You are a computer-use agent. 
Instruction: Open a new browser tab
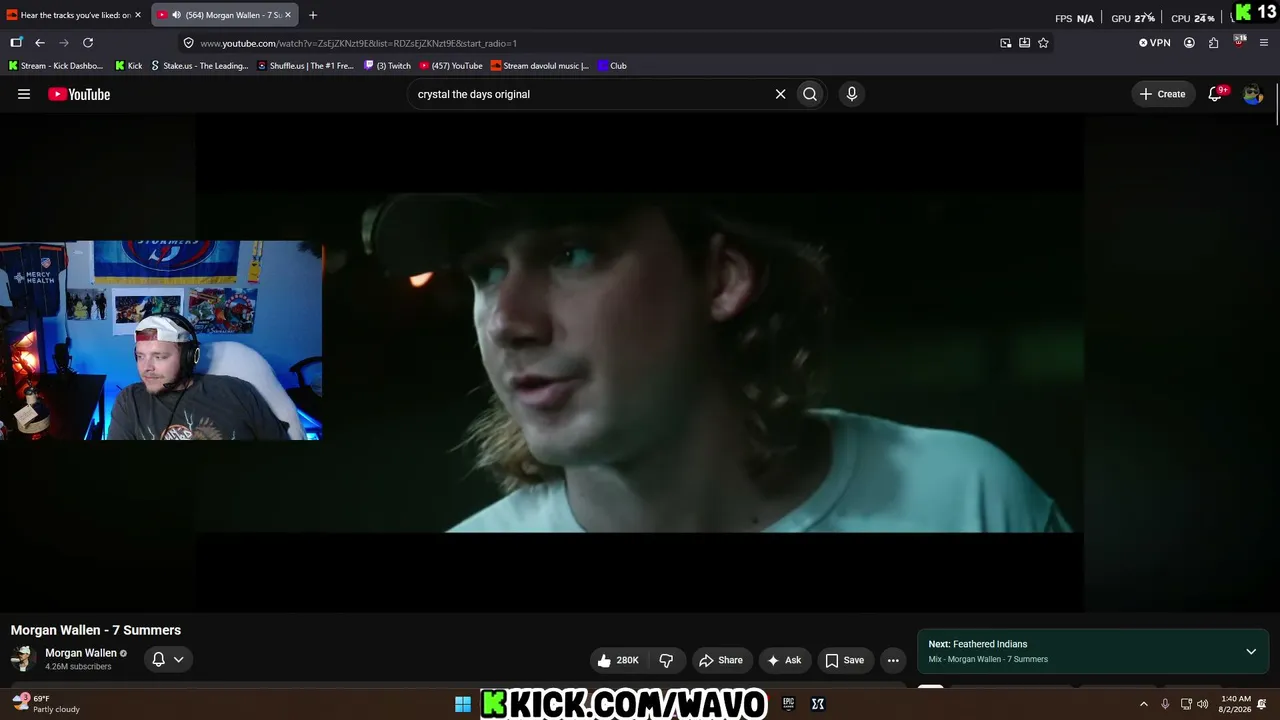click(x=313, y=15)
